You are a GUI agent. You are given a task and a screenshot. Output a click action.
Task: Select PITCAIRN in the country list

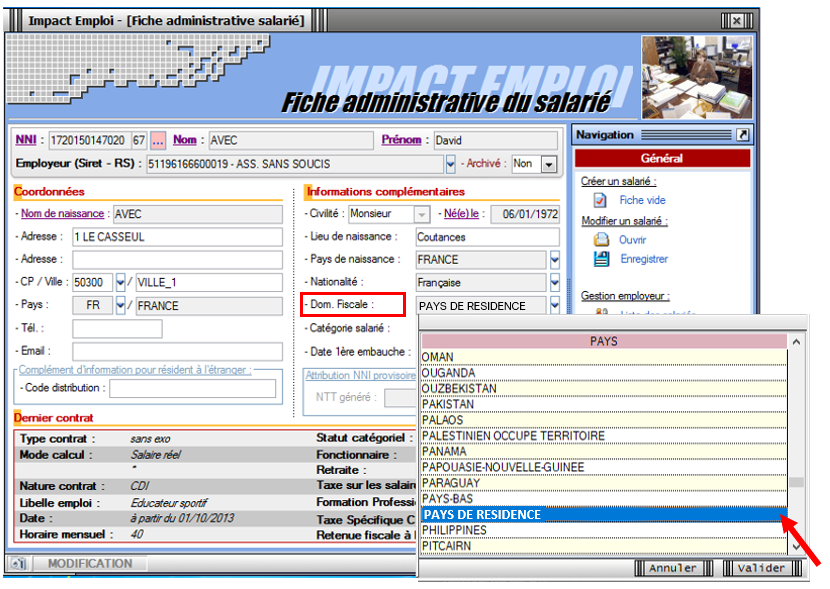[603, 546]
